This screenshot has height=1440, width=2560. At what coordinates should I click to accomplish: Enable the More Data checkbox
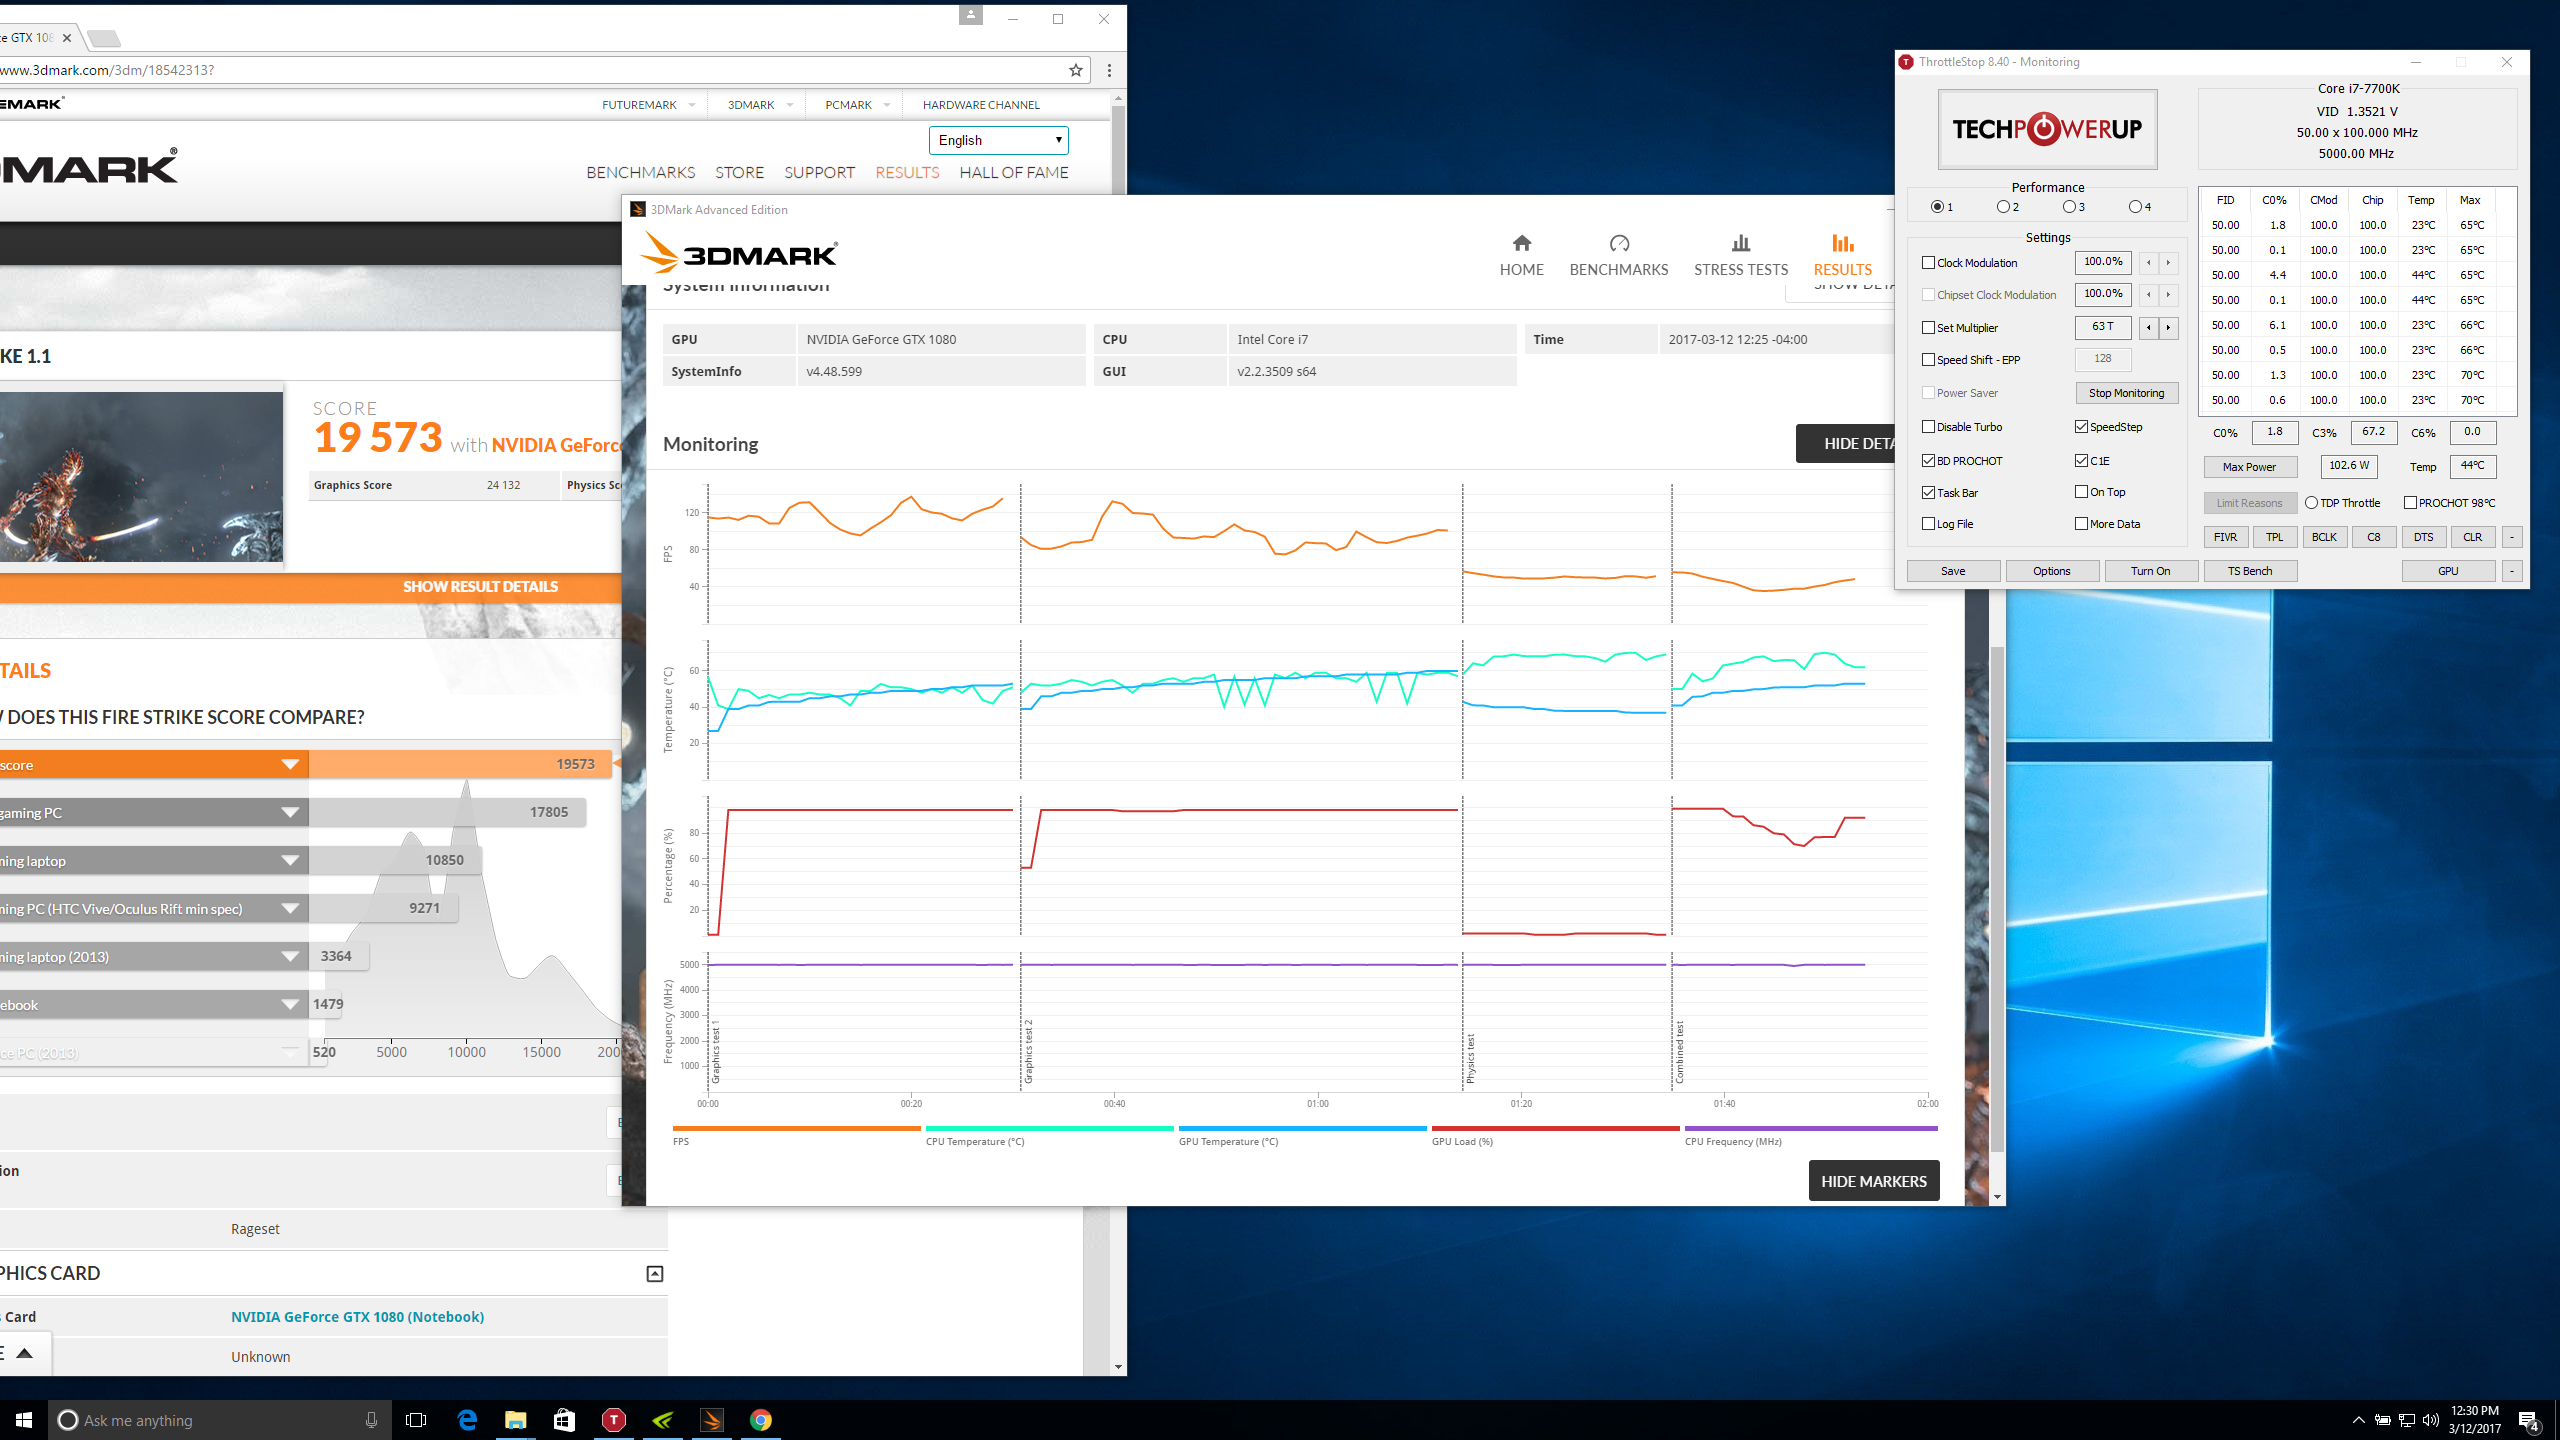[x=2081, y=524]
